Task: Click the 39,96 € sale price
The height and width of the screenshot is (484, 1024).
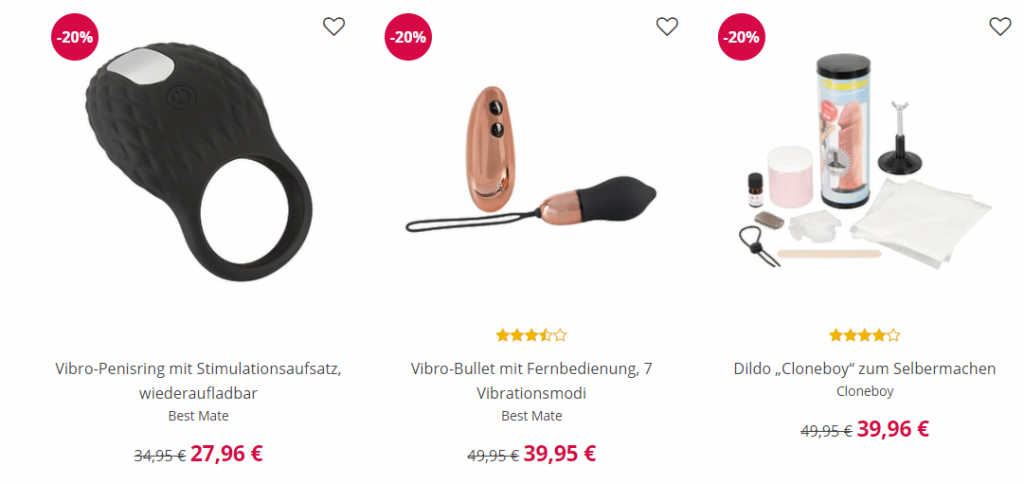Action: (893, 428)
